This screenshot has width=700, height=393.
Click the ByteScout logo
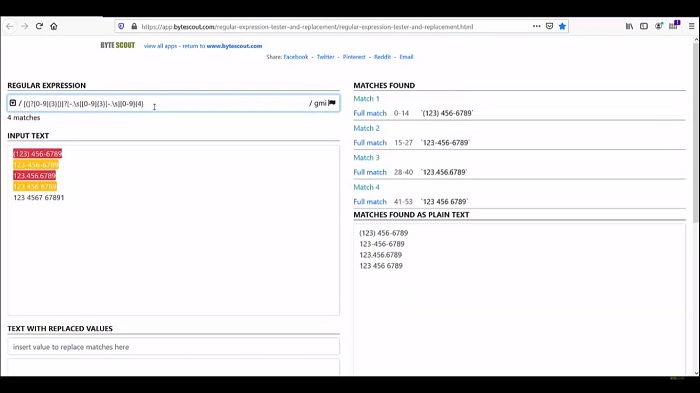(117, 45)
